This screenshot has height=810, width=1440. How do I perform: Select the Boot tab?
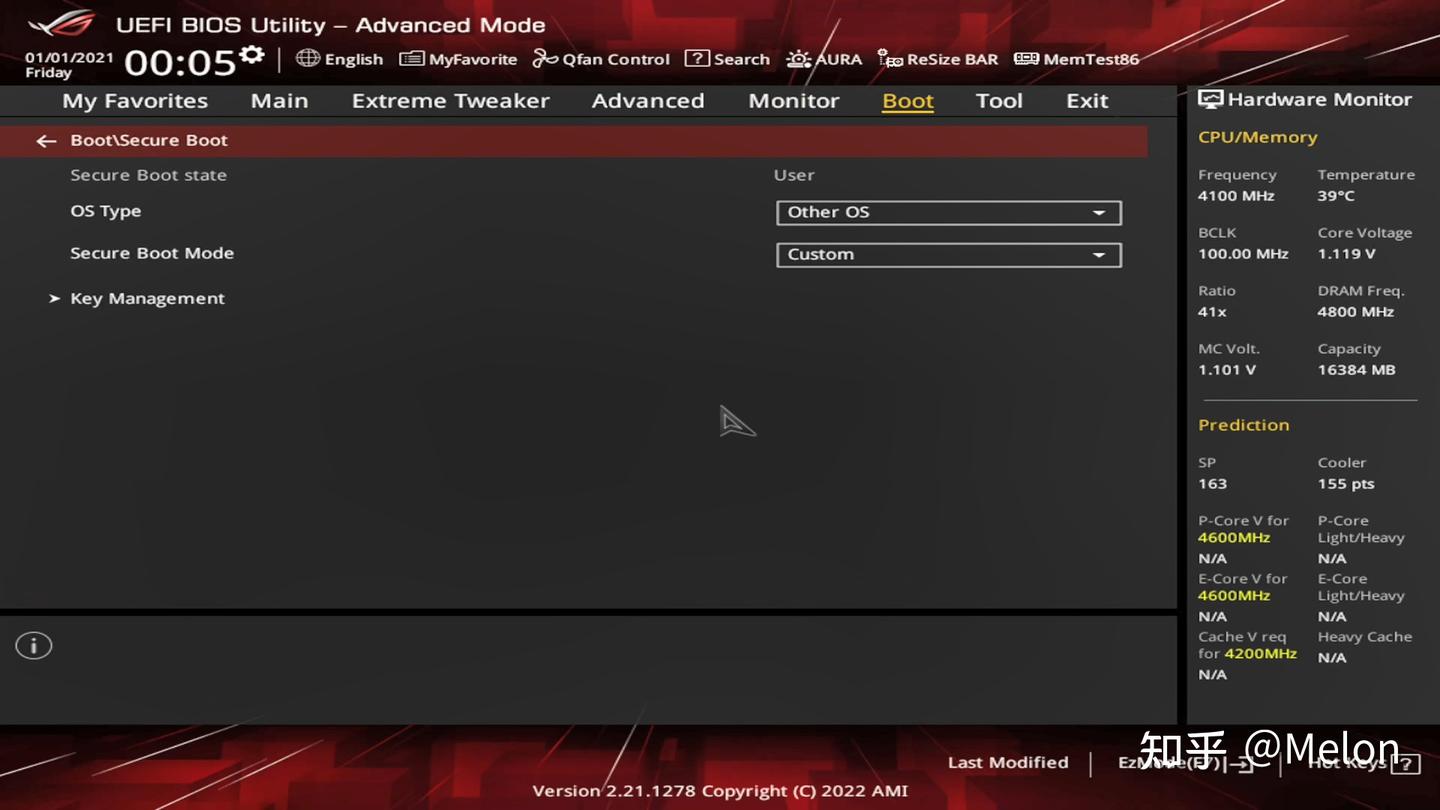click(x=908, y=100)
